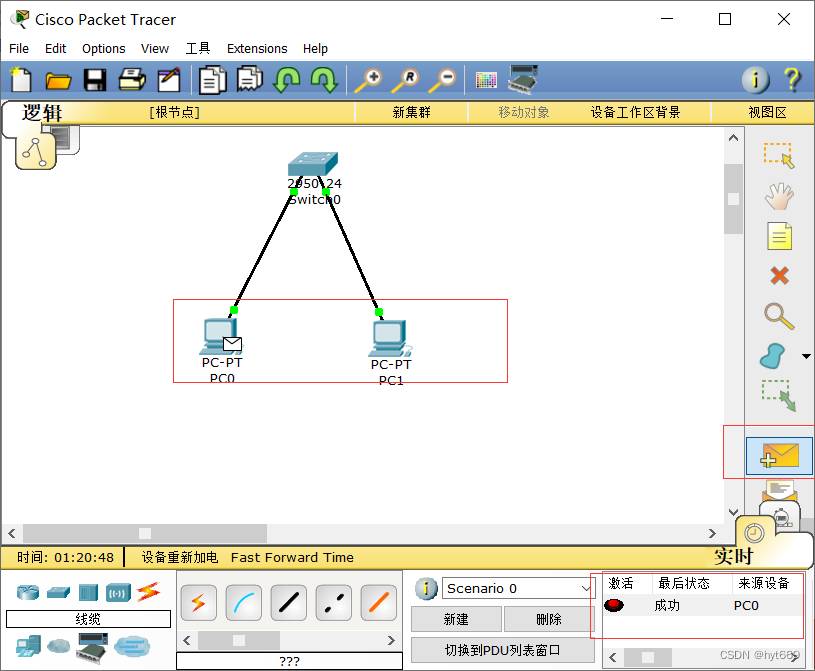Image resolution: width=815 pixels, height=671 pixels.
Task: Zoom out with the minus magnifier
Action: pos(442,81)
